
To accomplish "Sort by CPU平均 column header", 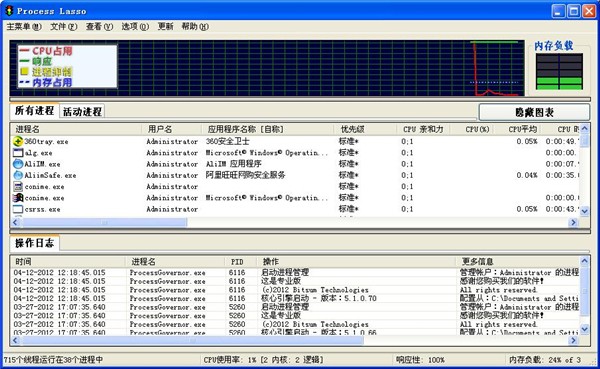I will coord(517,129).
